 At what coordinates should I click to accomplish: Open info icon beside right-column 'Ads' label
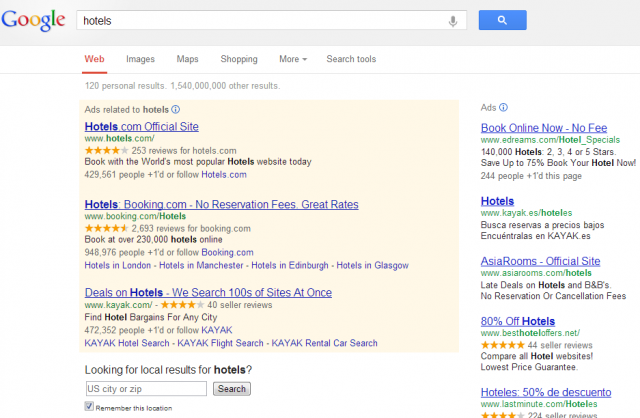(504, 107)
